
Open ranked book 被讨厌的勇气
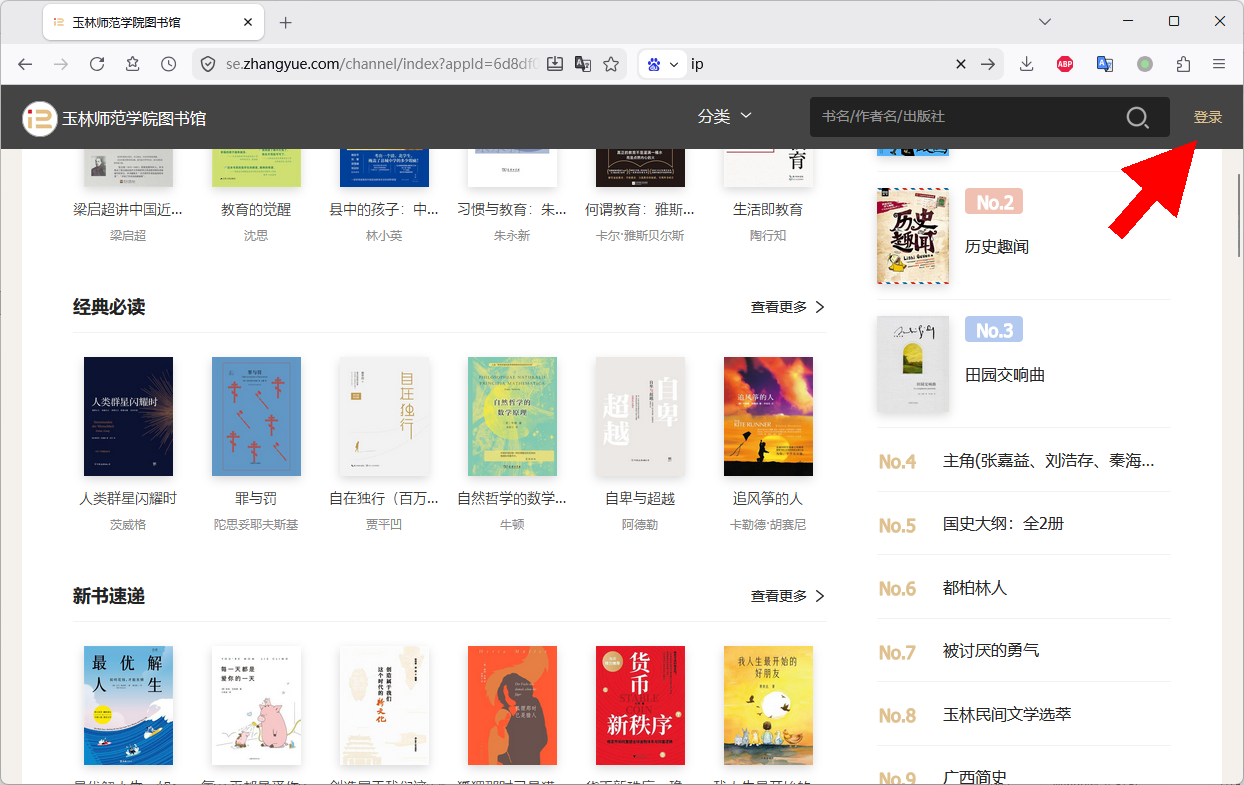coord(991,651)
